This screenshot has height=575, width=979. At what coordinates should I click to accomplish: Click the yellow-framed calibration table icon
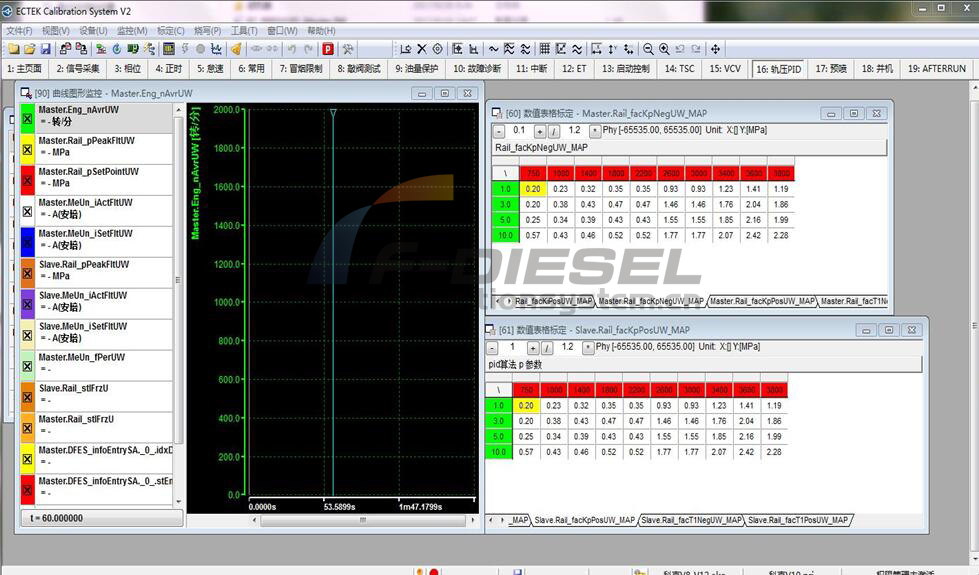pyautogui.click(x=169, y=49)
